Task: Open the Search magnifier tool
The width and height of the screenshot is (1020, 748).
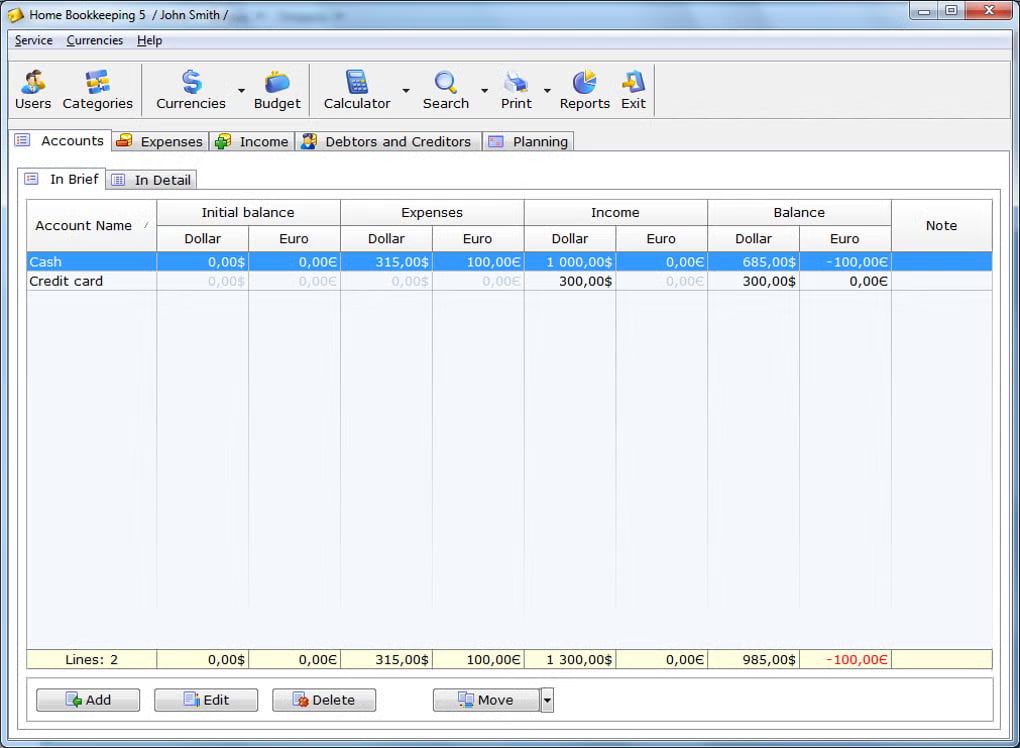Action: click(446, 90)
